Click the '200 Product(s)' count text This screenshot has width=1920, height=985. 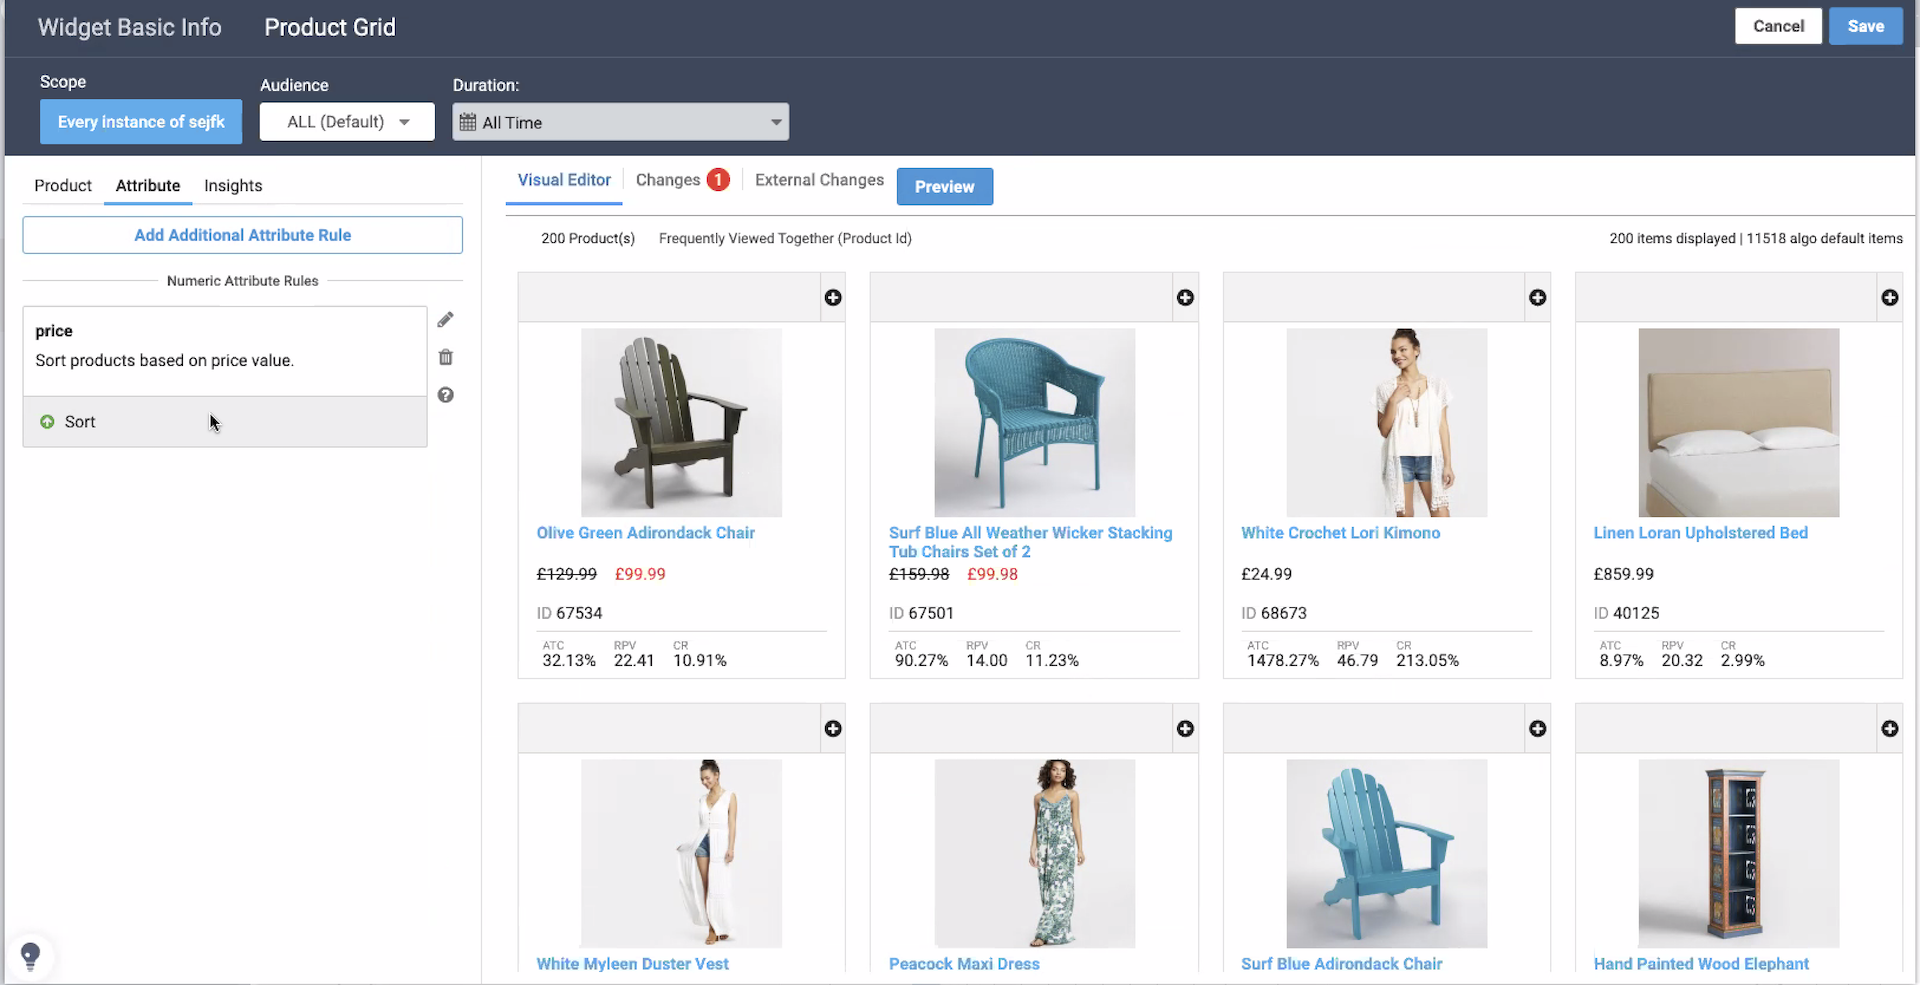588,238
